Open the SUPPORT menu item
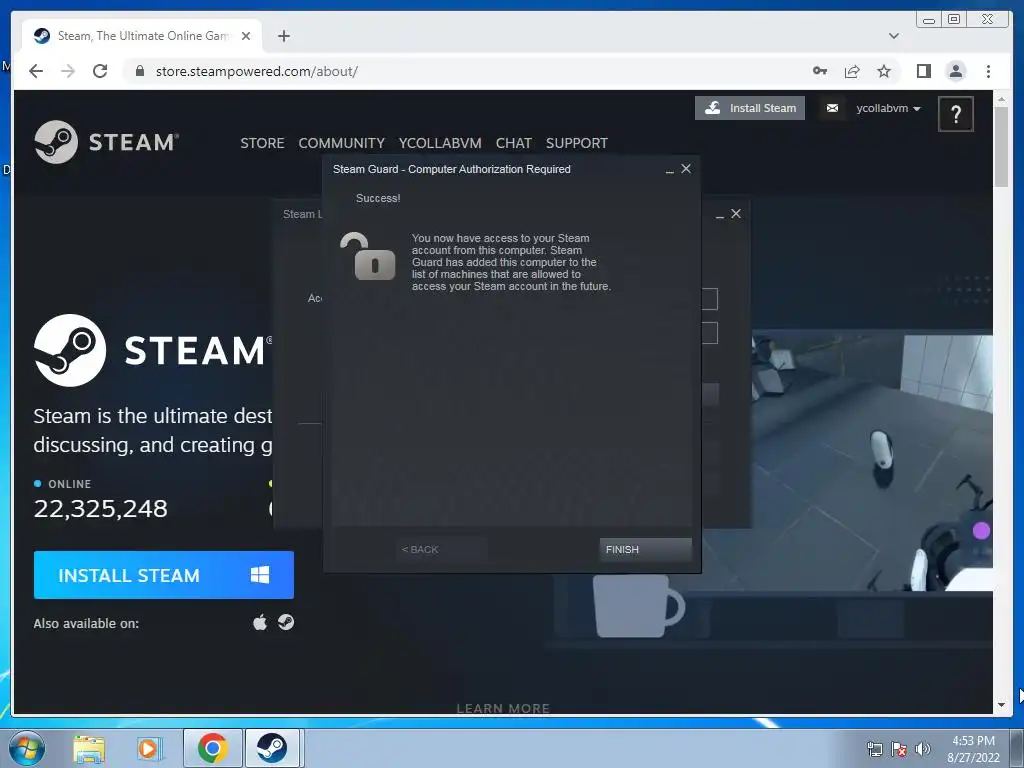Viewport: 1024px width, 768px height. pos(577,143)
